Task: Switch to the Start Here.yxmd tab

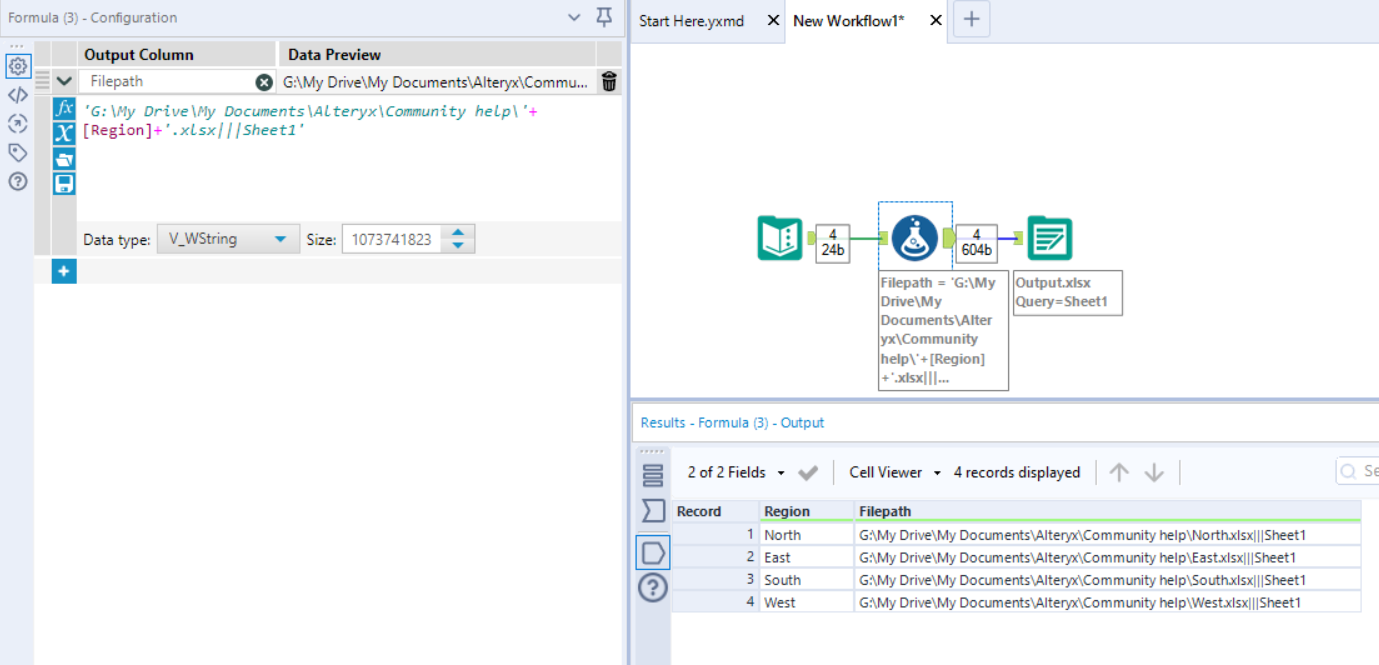Action: tap(691, 21)
